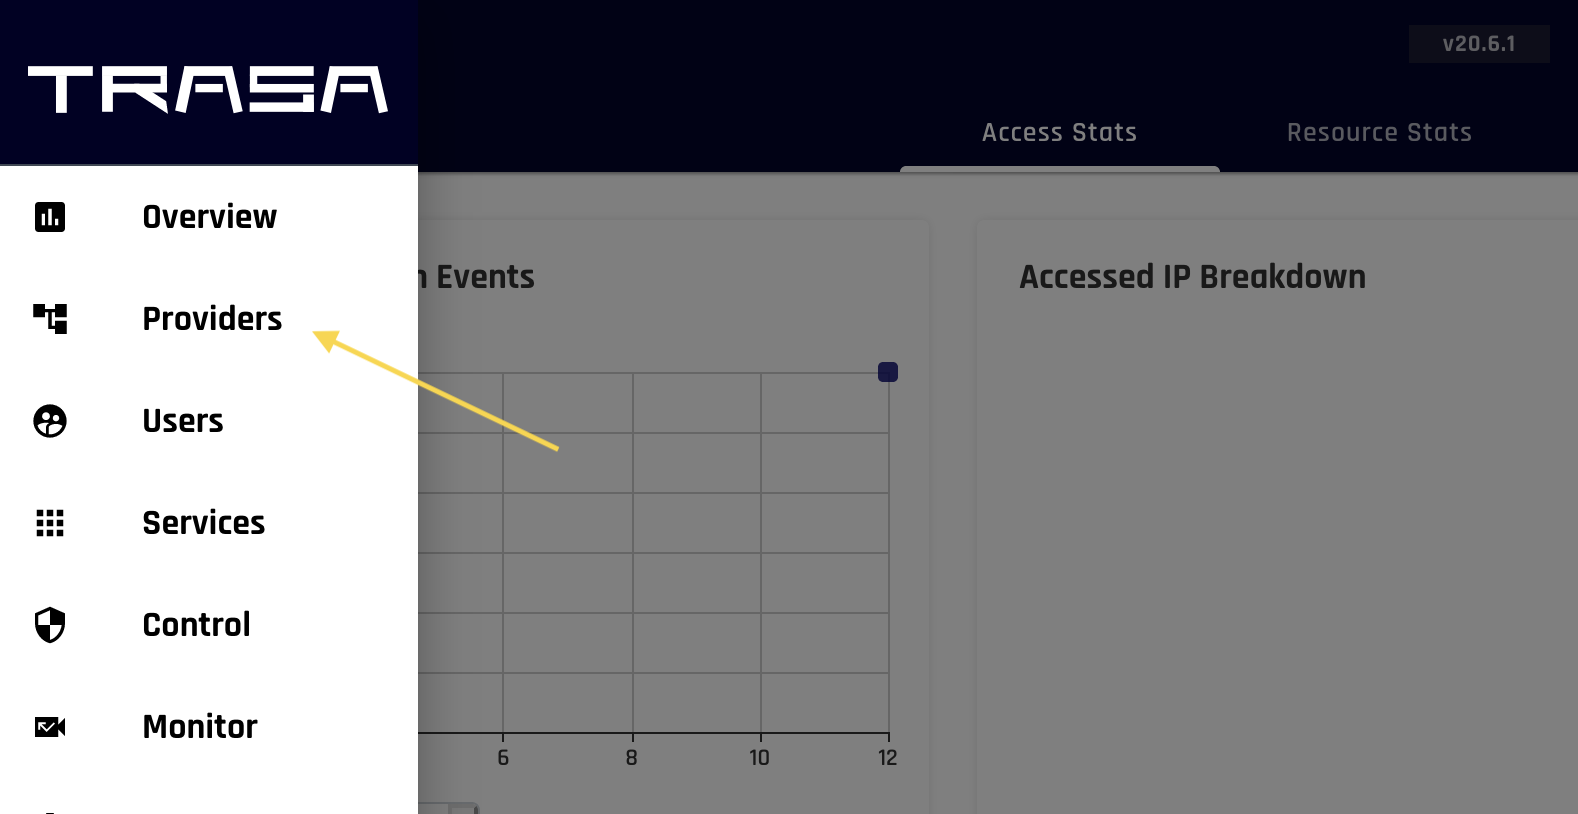Open the Overview menu item
Screen dimensions: 1578x814
[x=209, y=217]
